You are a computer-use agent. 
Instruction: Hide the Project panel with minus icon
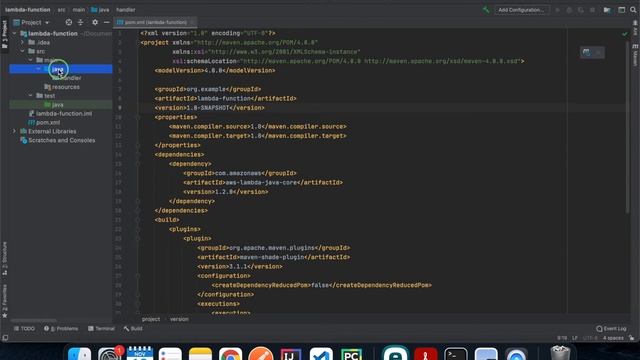click(x=107, y=22)
